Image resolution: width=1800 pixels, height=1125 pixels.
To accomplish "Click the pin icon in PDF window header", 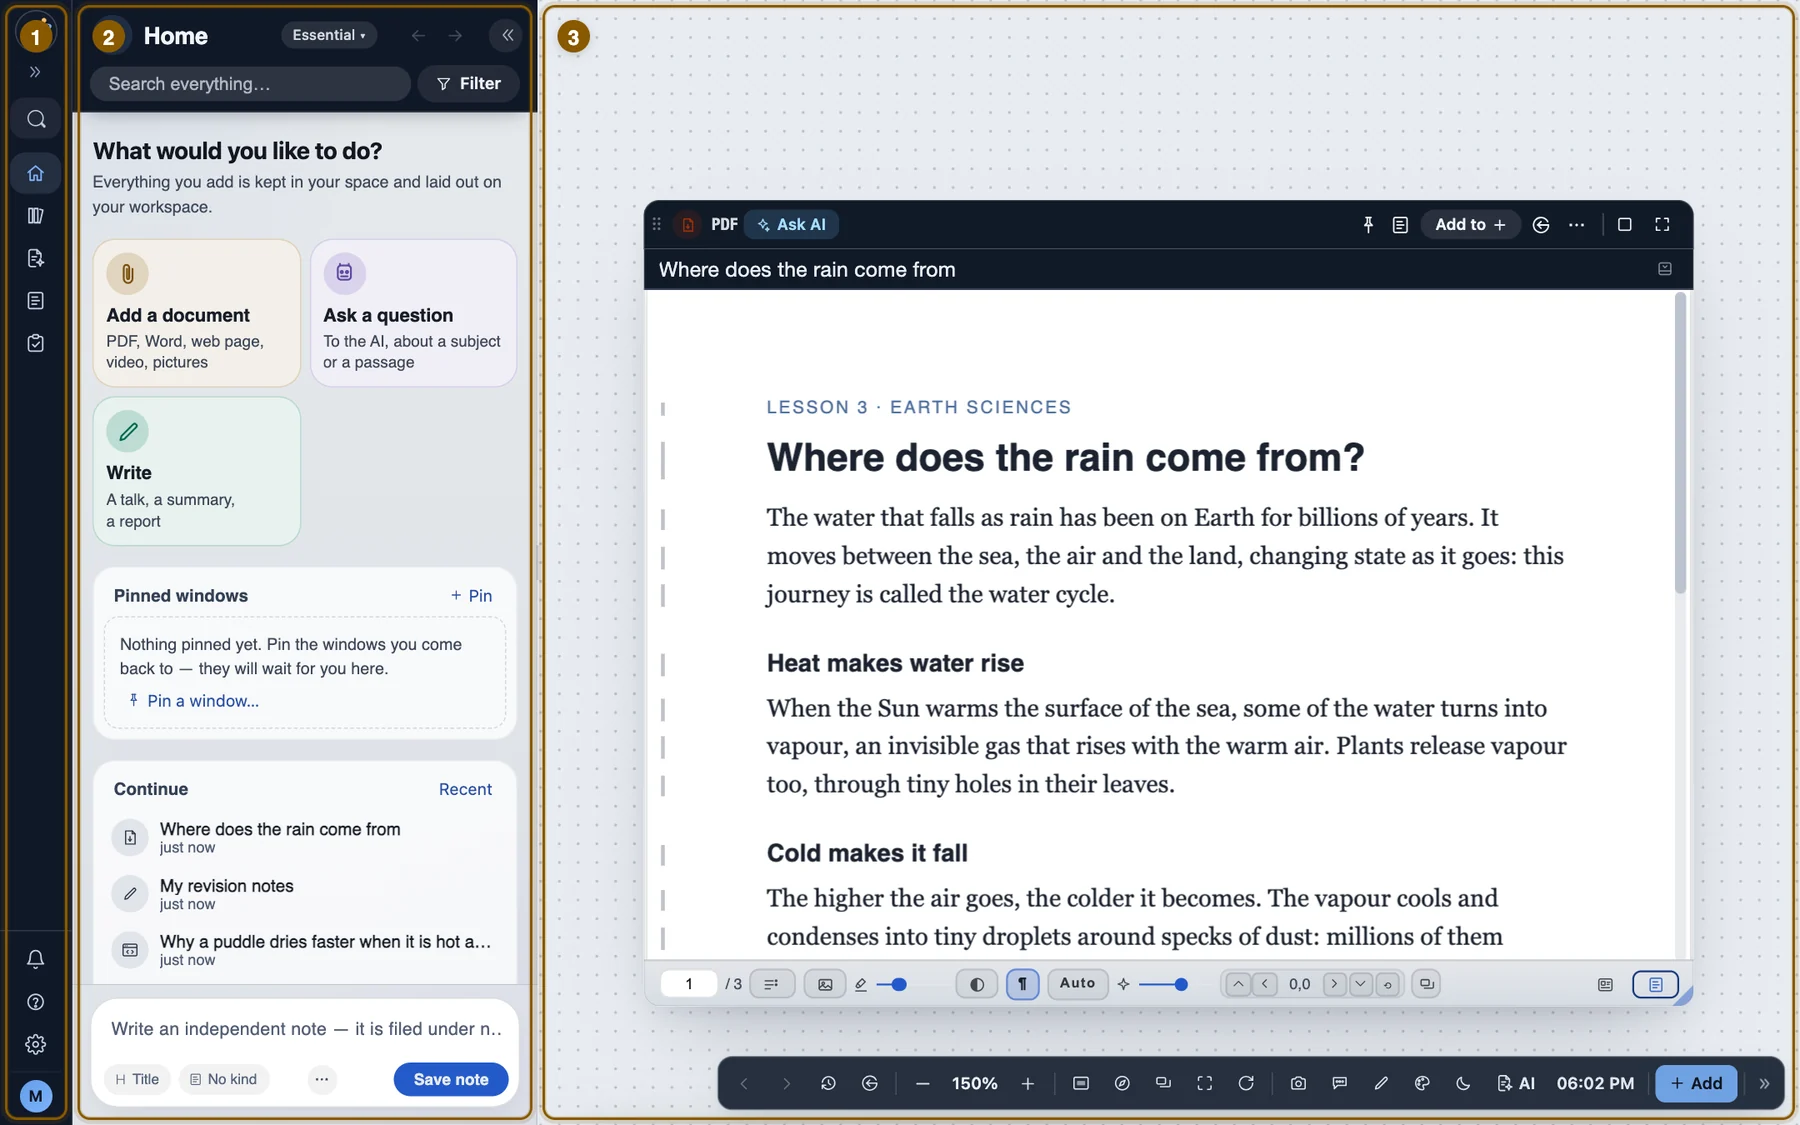I will 1368,225.
